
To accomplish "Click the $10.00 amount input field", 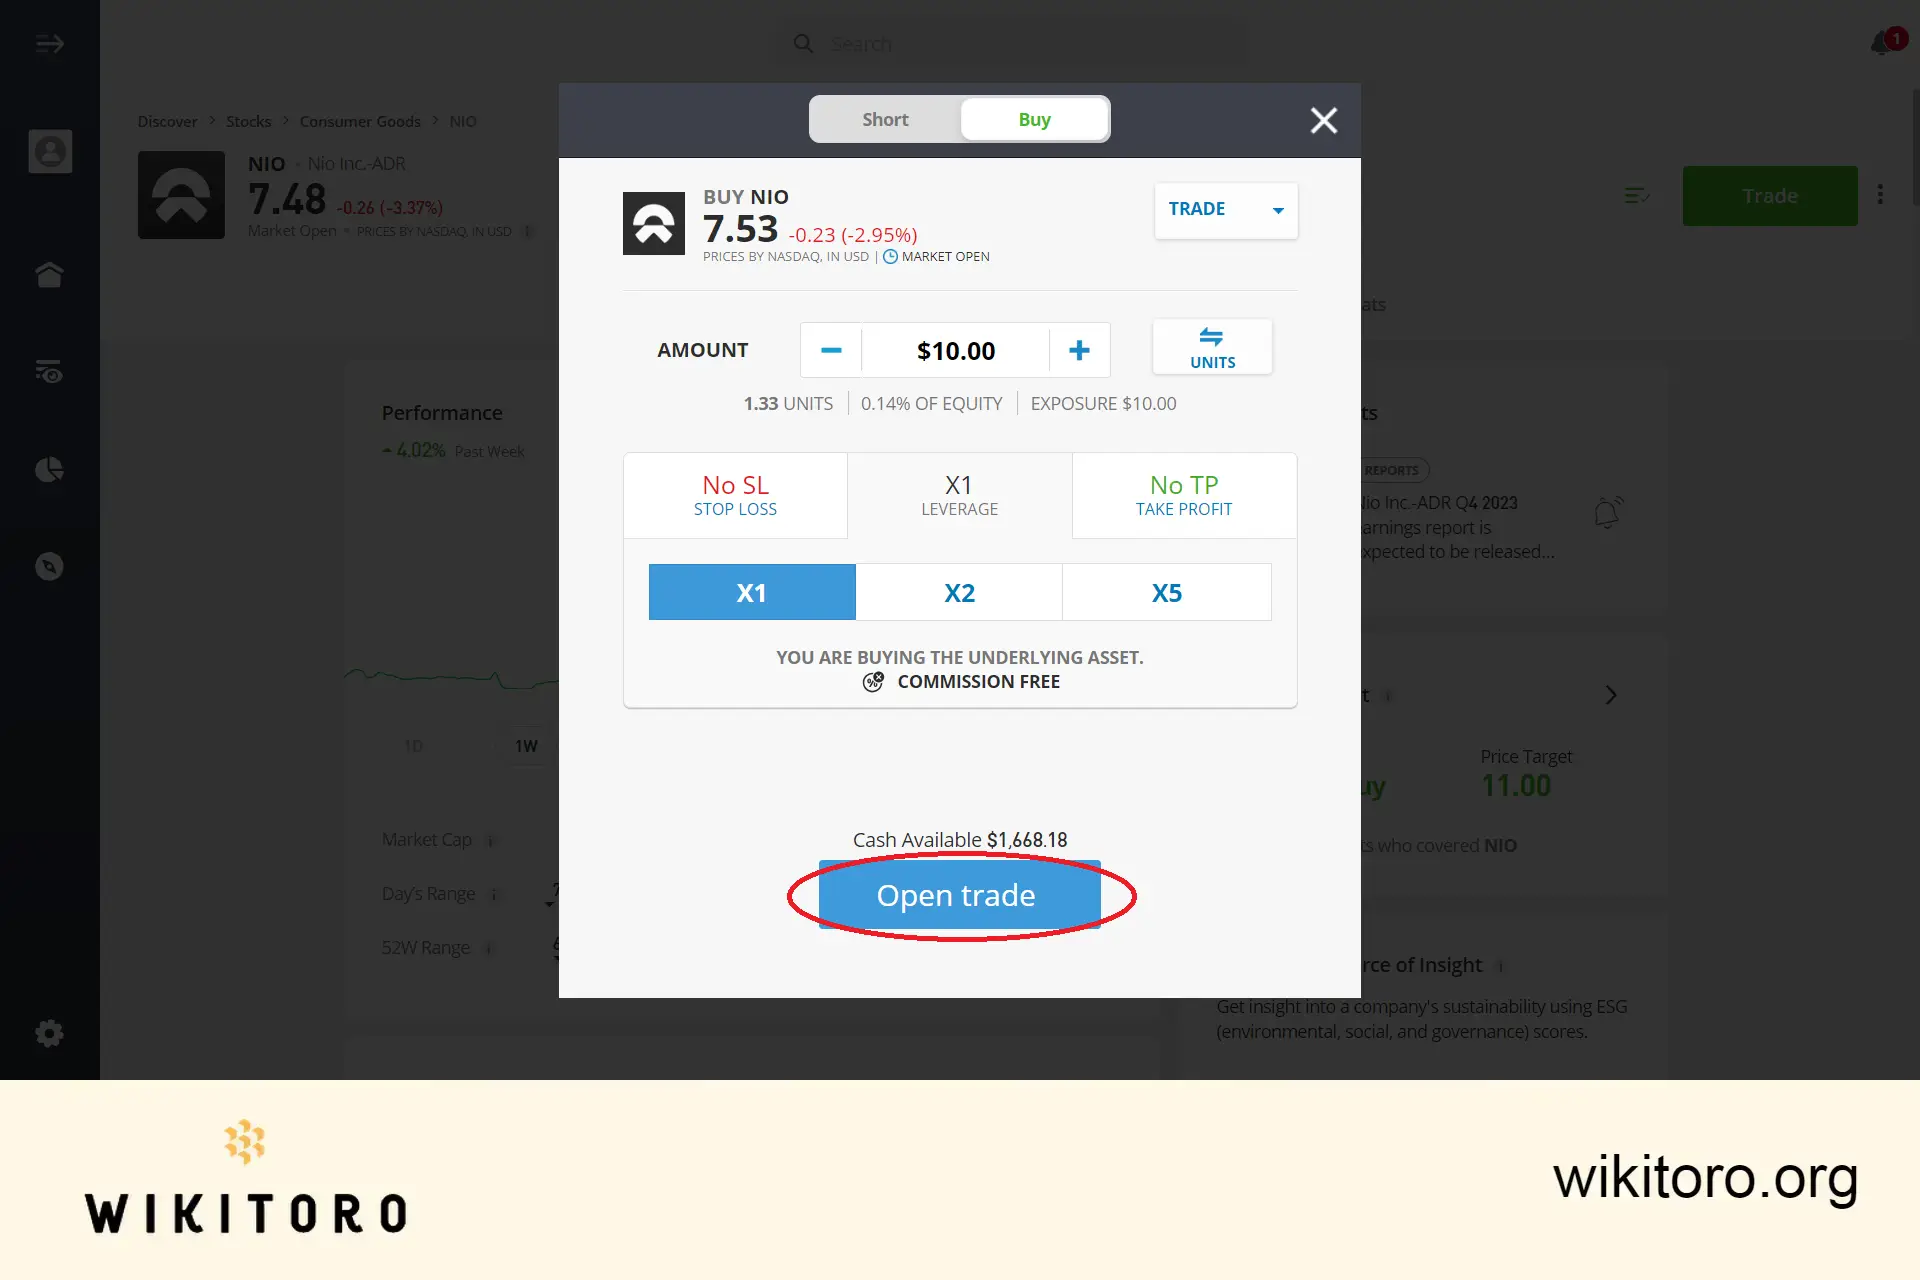I will (x=954, y=350).
